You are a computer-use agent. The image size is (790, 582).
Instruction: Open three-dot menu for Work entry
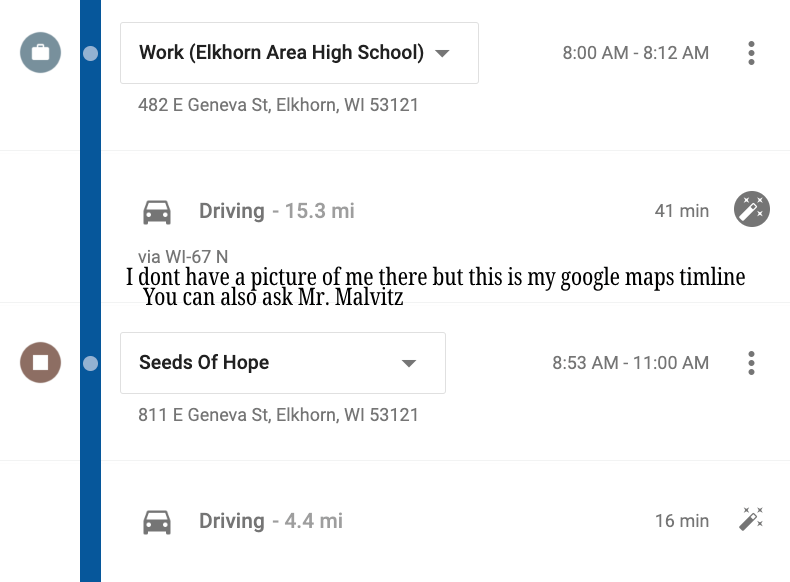coord(751,53)
